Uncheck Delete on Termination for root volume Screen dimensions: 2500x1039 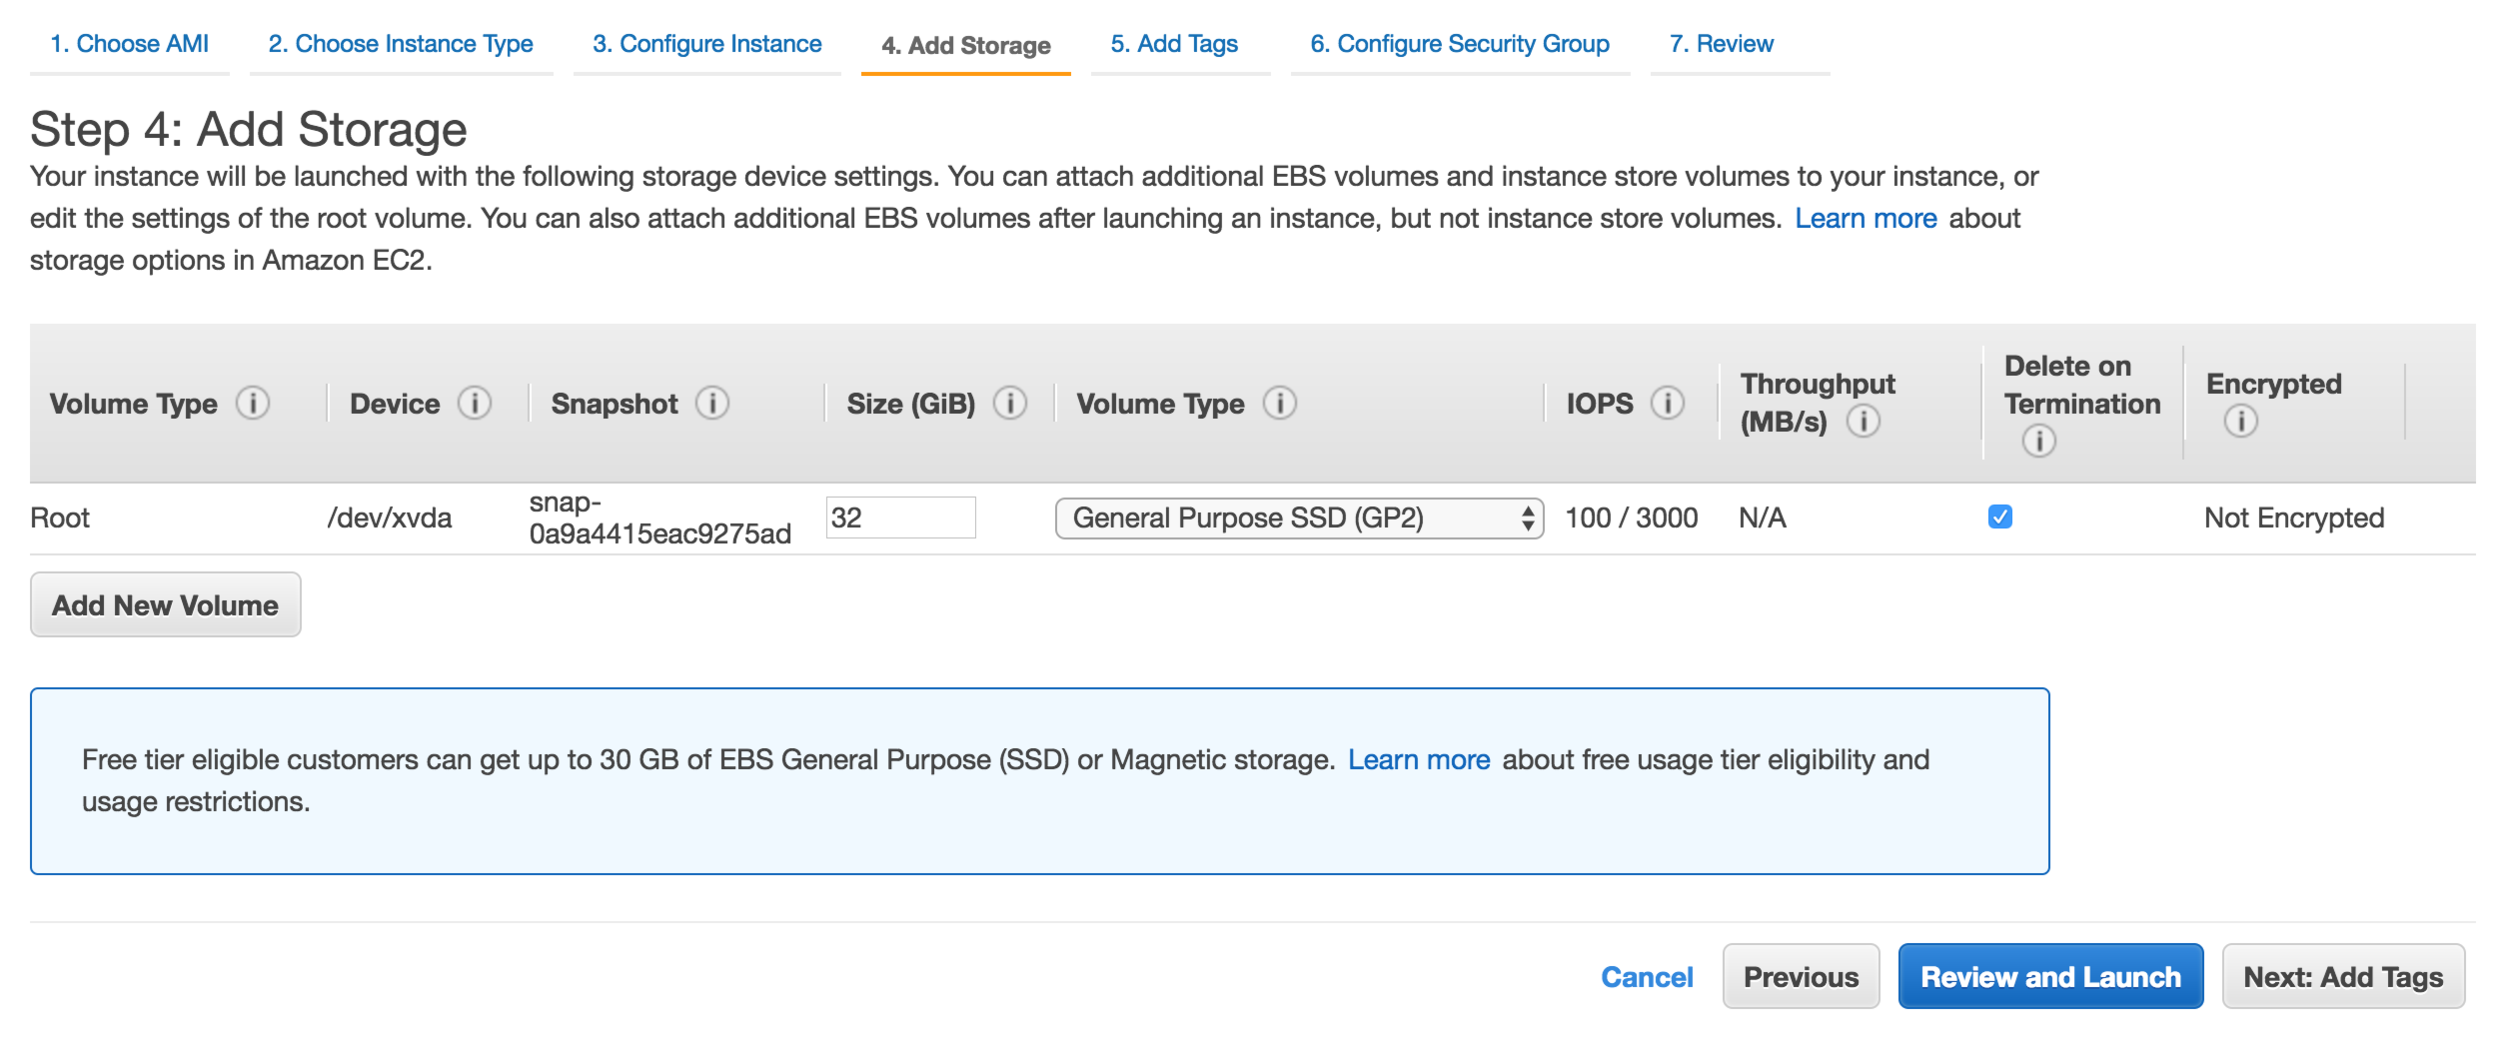tap(2000, 517)
